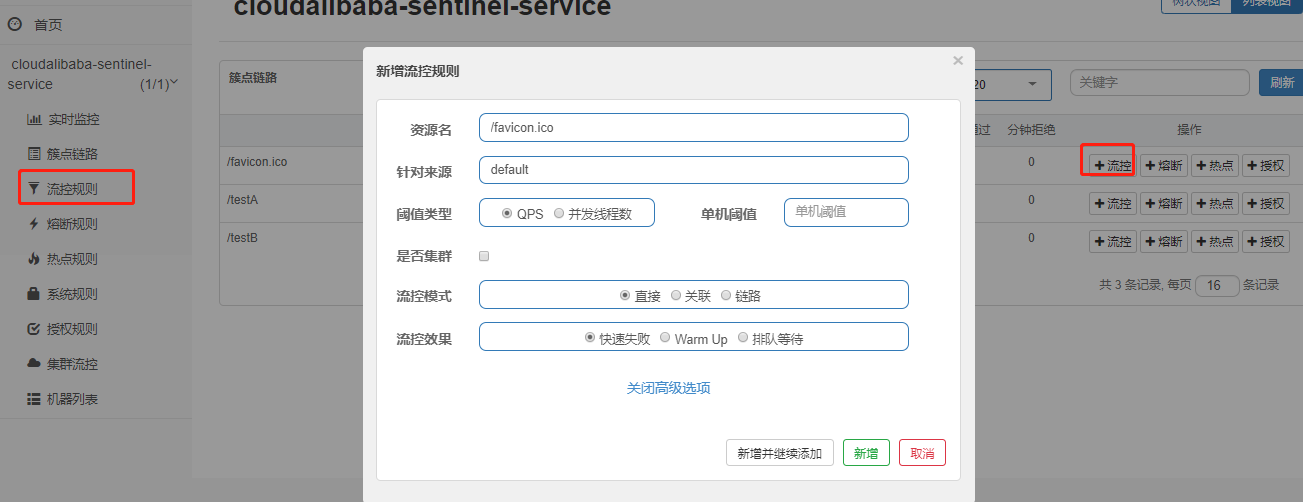Open 集群流控 in the sidebar

(x=72, y=364)
